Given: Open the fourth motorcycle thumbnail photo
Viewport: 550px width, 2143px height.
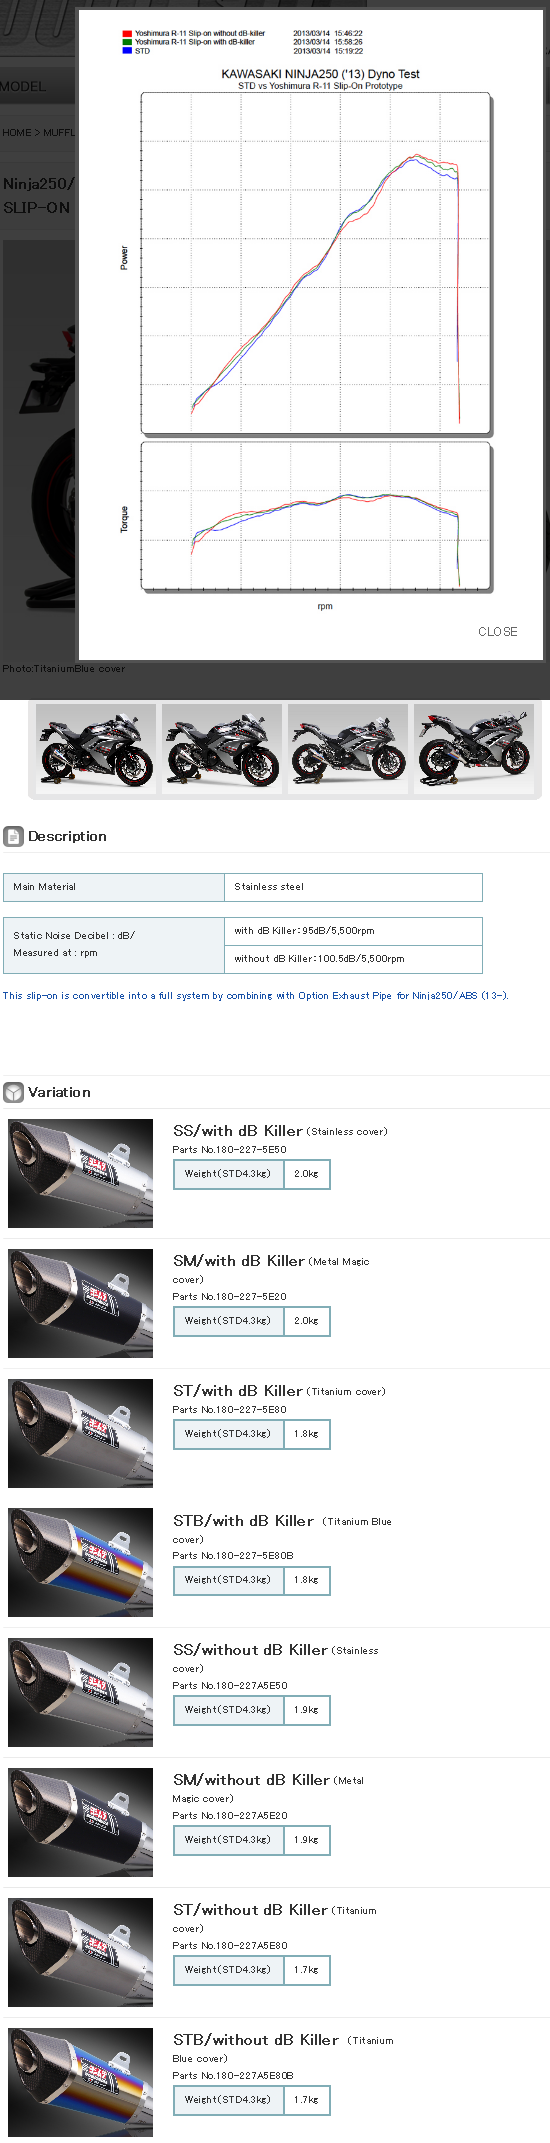Looking at the screenshot, I should coord(474,749).
